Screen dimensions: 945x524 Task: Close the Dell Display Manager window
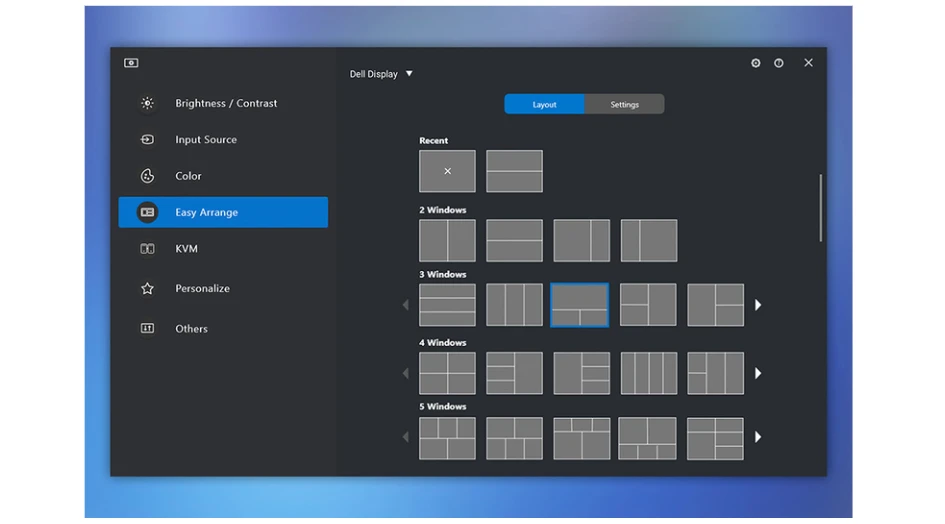click(x=808, y=63)
